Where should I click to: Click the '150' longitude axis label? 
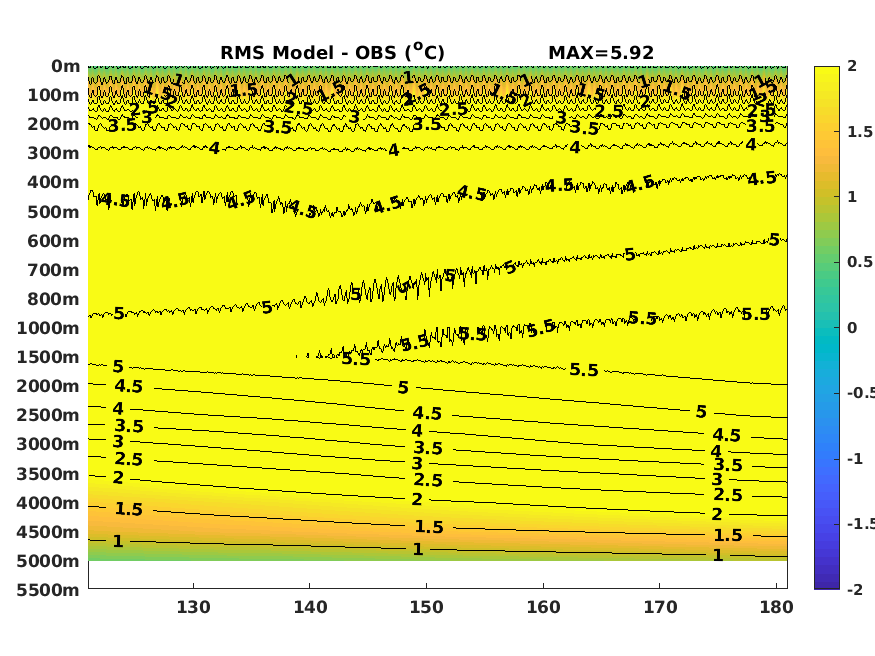coord(426,607)
